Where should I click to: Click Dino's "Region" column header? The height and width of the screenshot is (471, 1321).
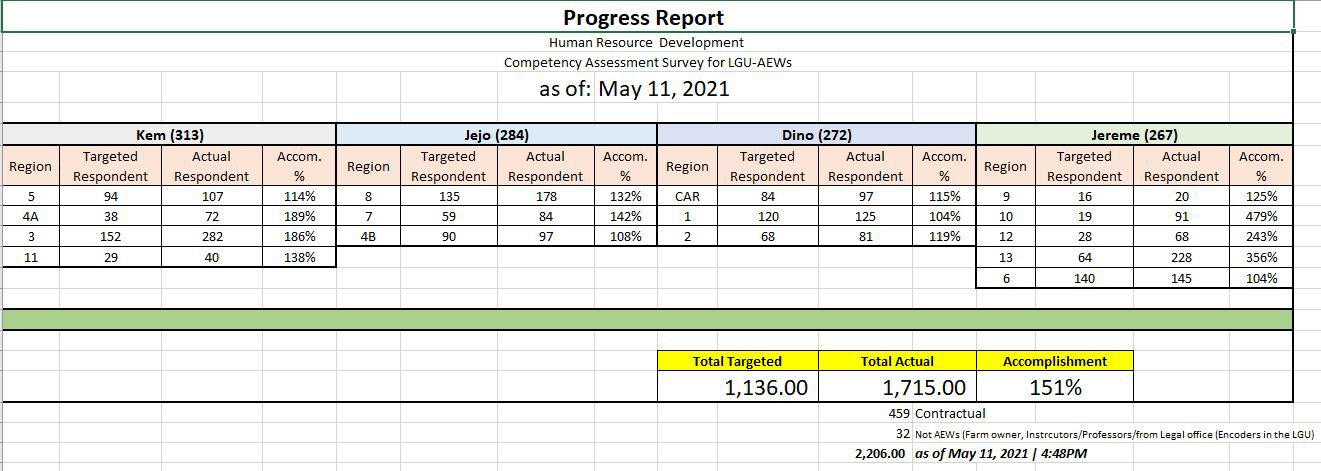point(687,166)
